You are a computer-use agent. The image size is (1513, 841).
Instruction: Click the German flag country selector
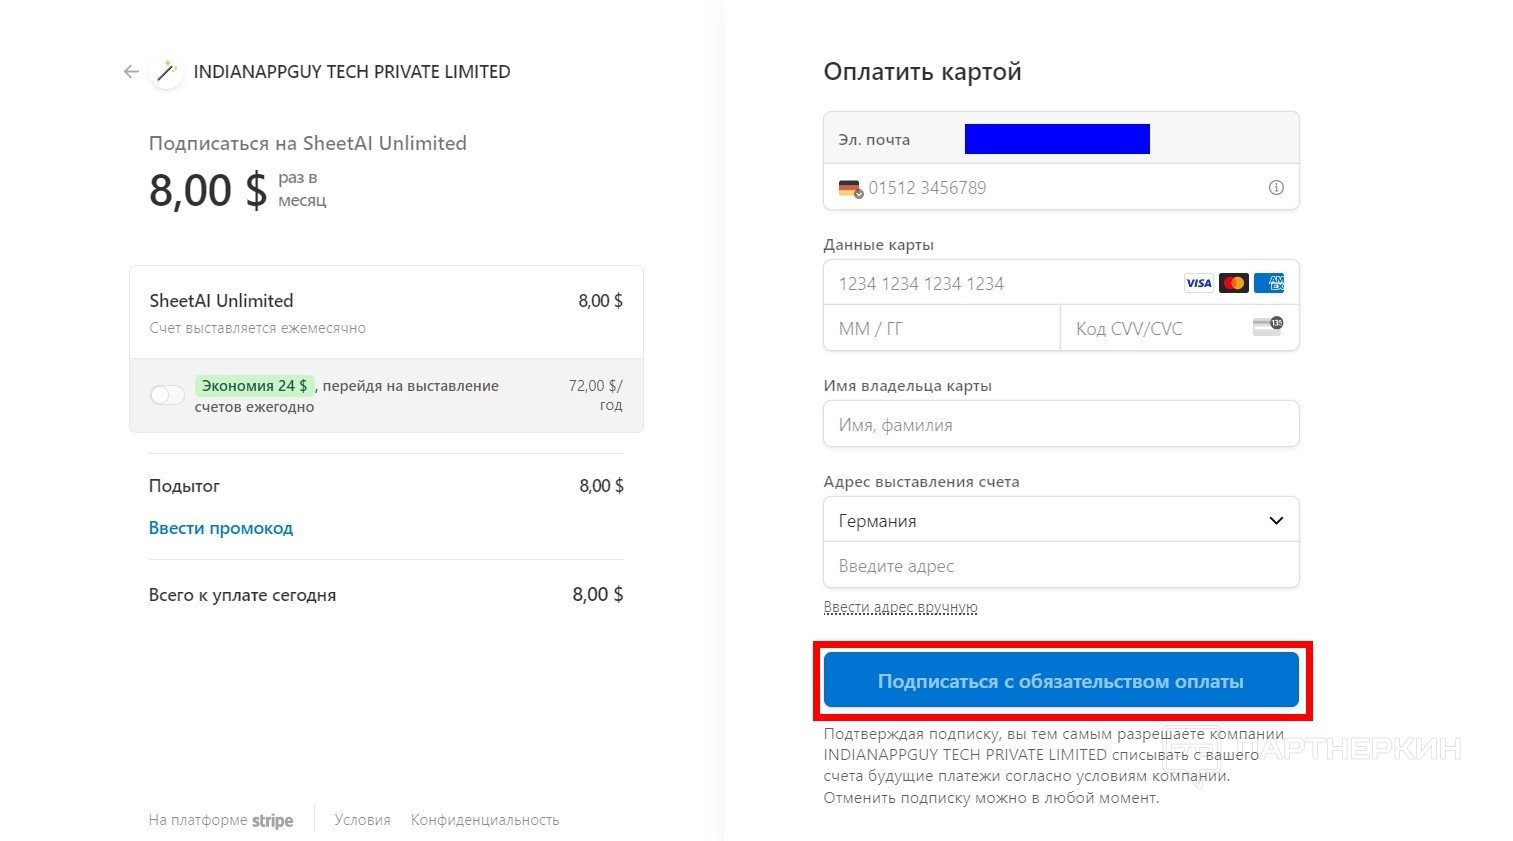[x=850, y=188]
